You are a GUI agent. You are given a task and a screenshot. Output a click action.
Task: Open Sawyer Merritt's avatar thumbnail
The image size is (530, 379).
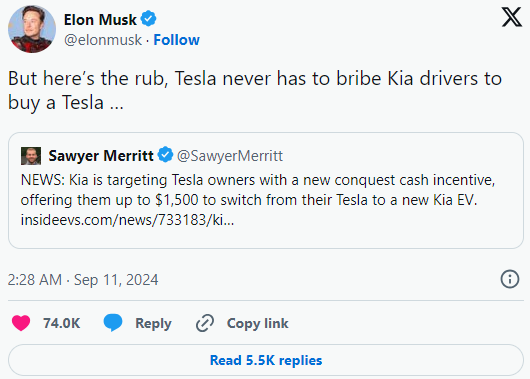31,156
